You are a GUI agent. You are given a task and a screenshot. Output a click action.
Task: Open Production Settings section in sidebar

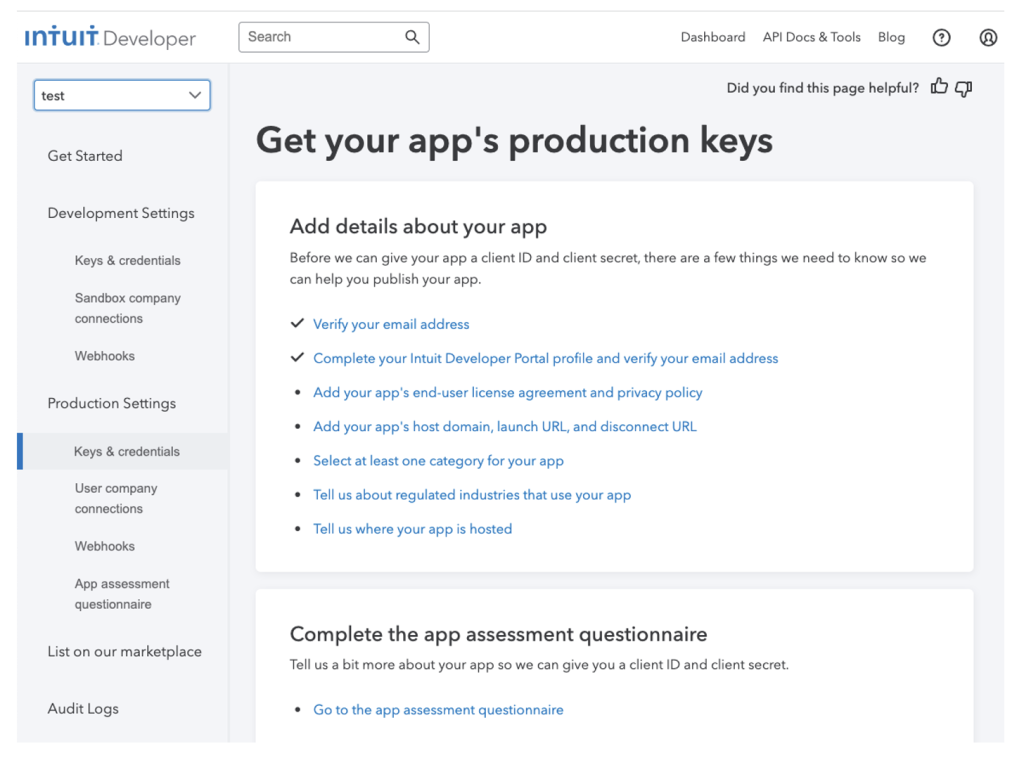click(112, 403)
